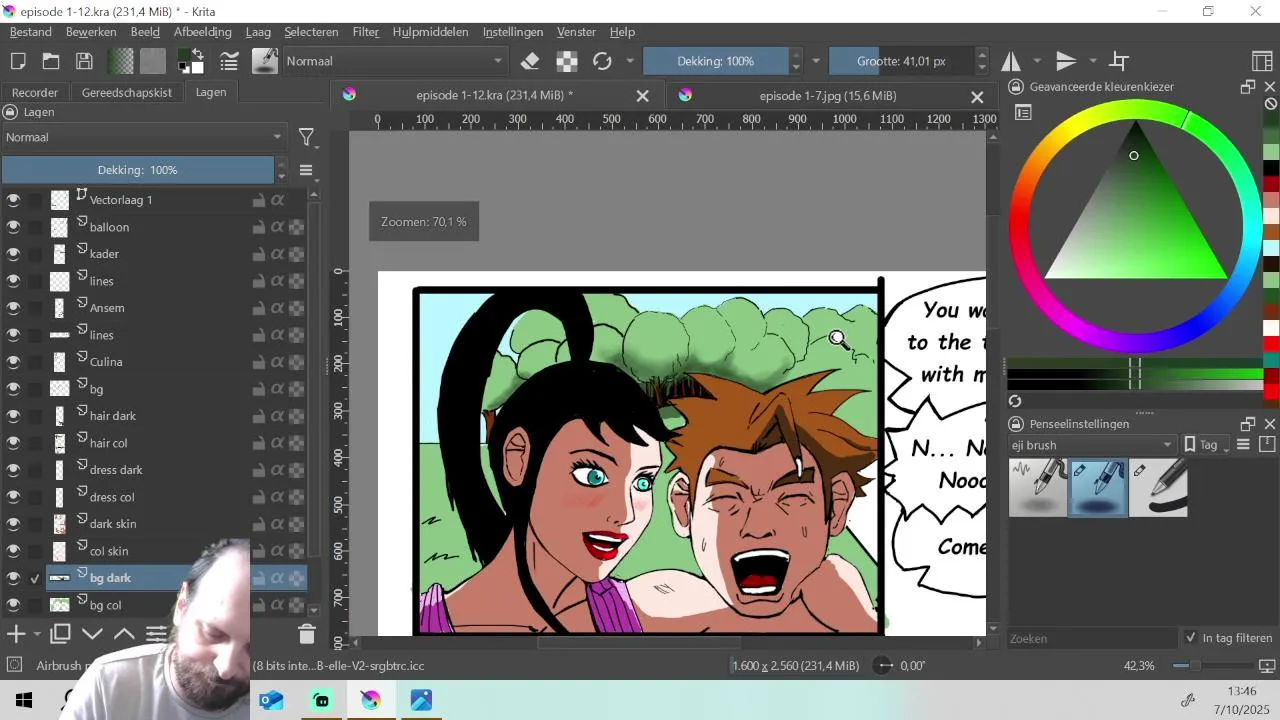Open layer filter funnel icon
Image resolution: width=1280 pixels, height=720 pixels.
(x=307, y=137)
